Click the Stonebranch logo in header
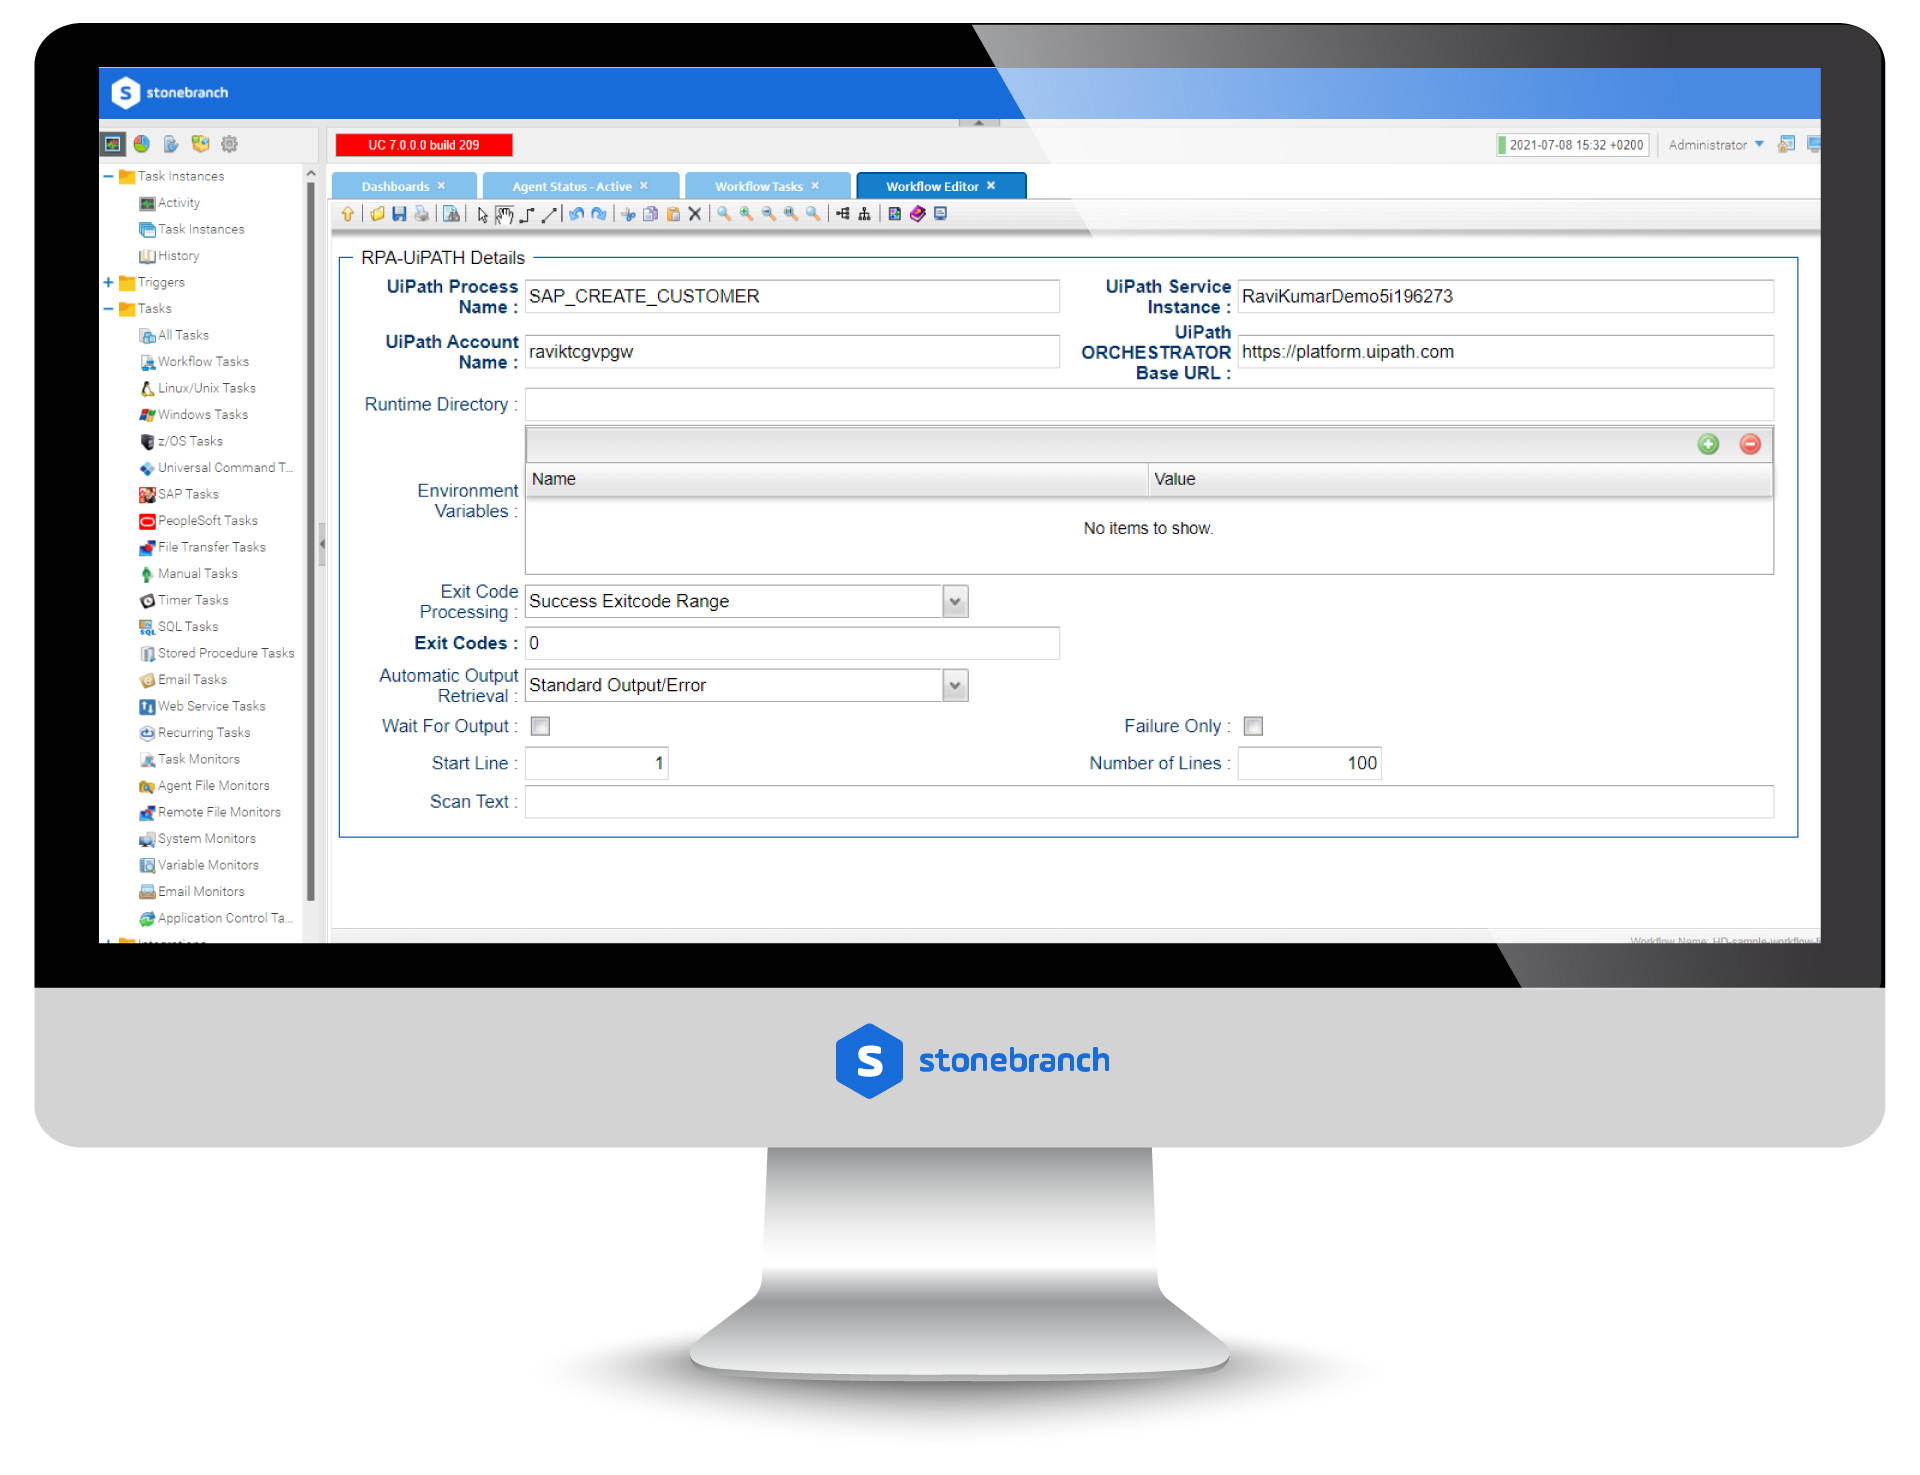Screen dimensions: 1920x1475 (170, 93)
